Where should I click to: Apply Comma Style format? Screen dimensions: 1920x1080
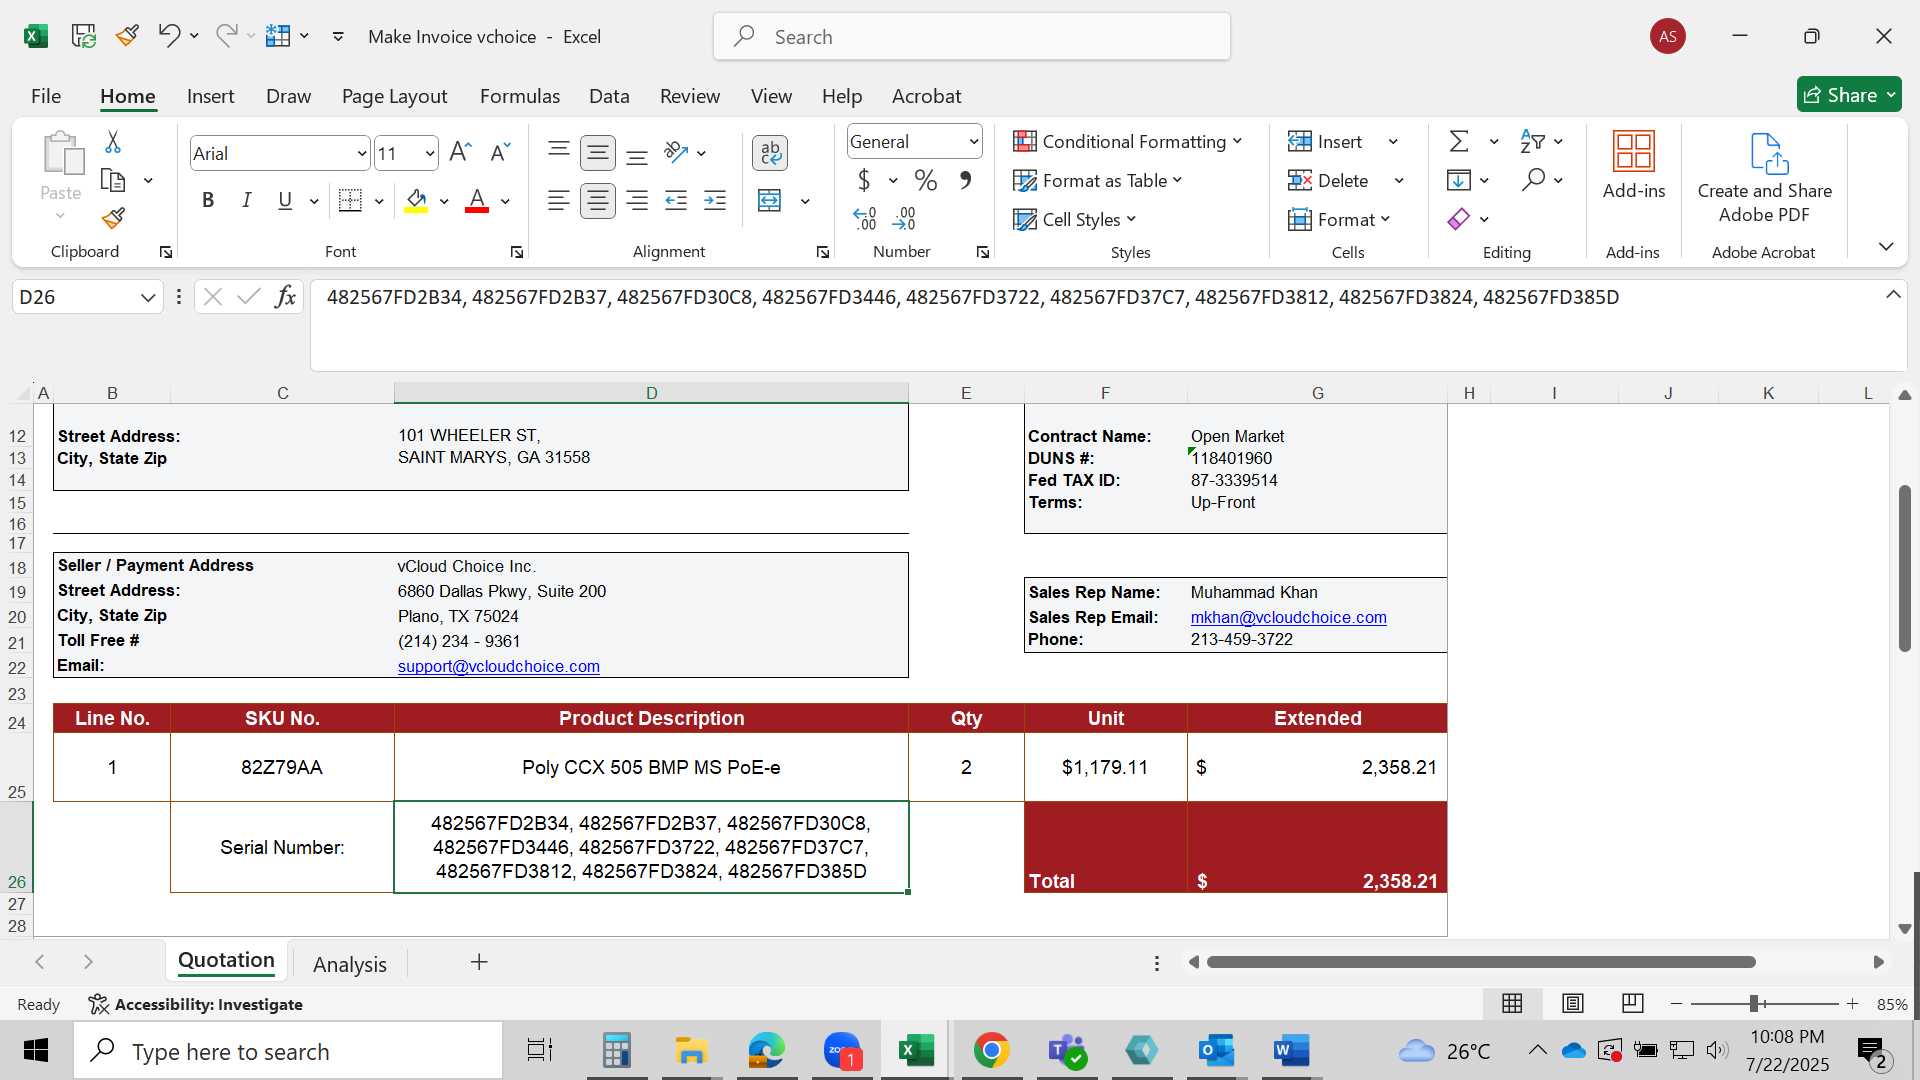(x=965, y=180)
